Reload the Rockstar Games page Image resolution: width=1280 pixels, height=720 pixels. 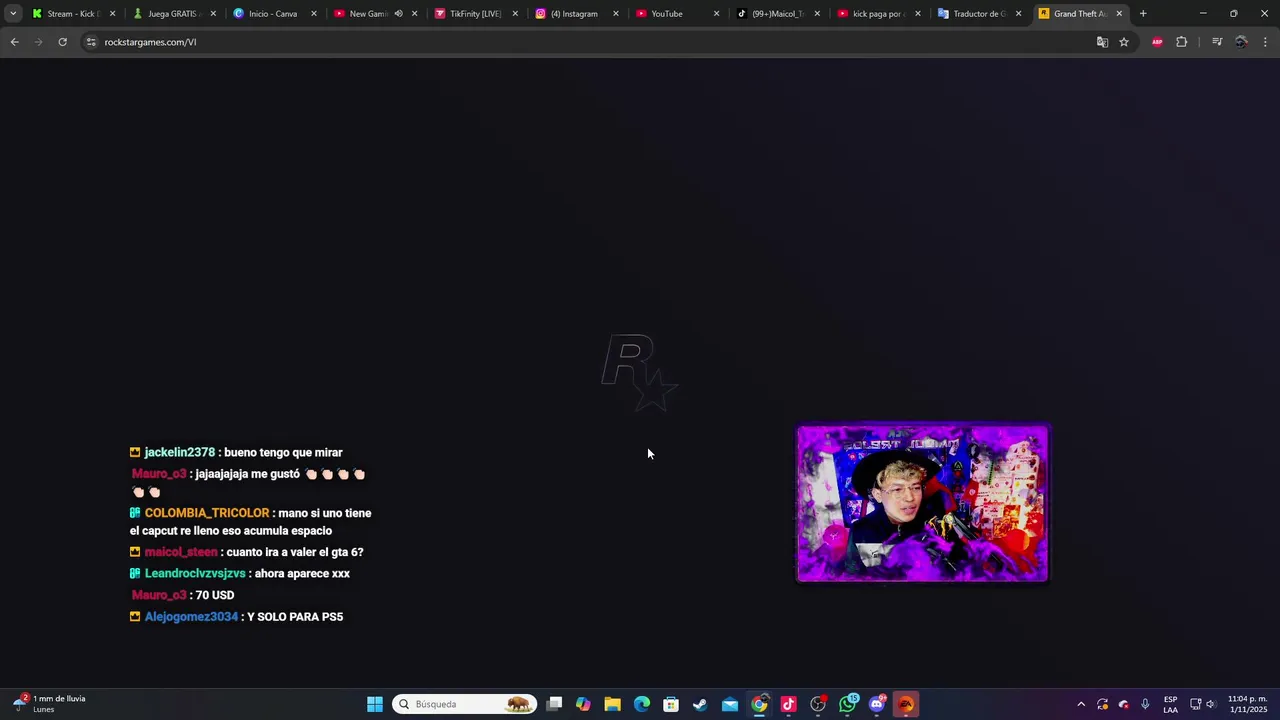62,42
